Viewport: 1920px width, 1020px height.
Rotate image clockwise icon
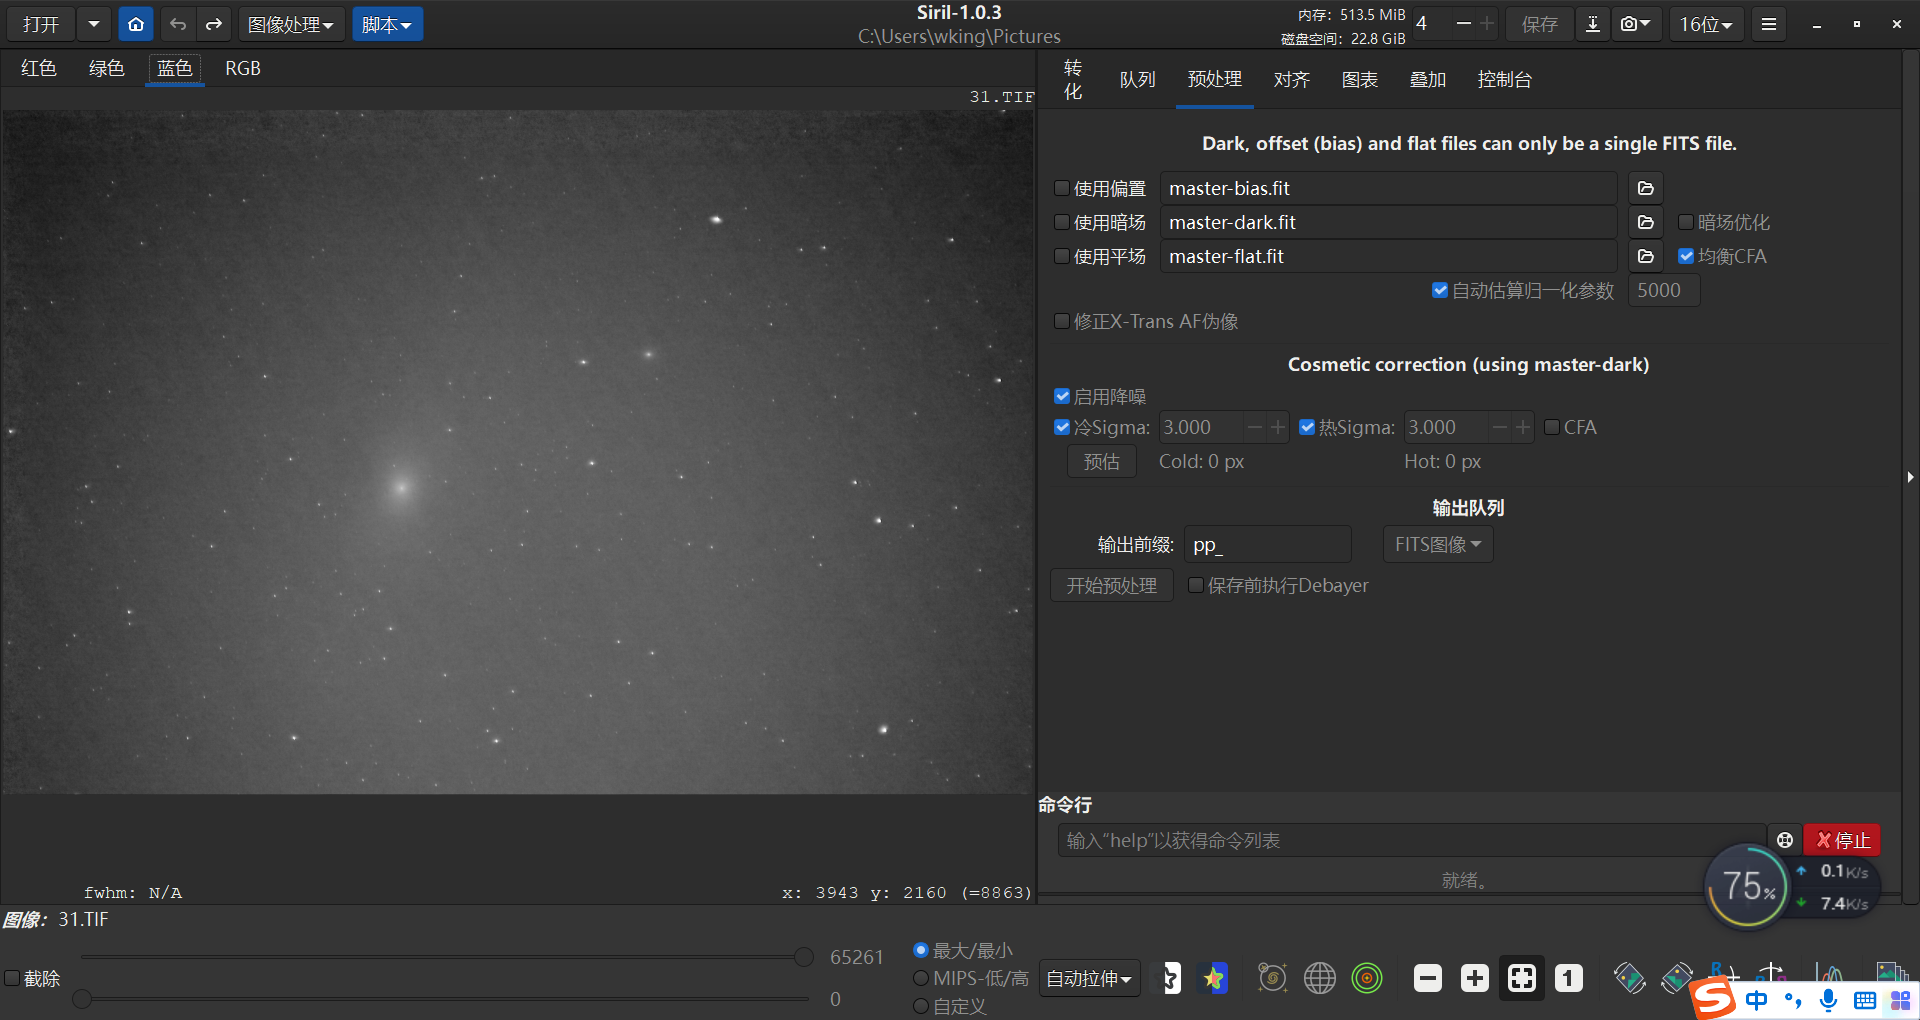click(1677, 978)
